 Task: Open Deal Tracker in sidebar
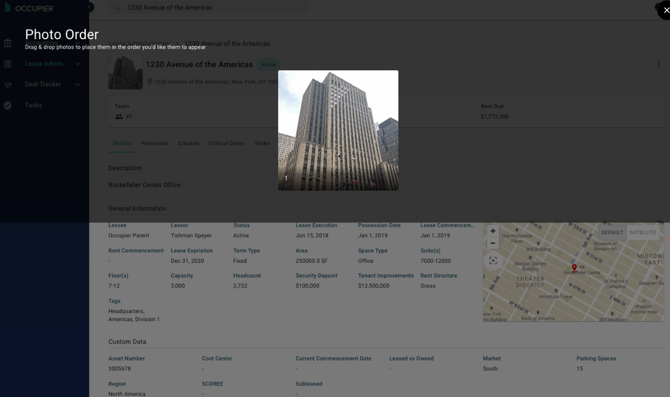click(43, 84)
